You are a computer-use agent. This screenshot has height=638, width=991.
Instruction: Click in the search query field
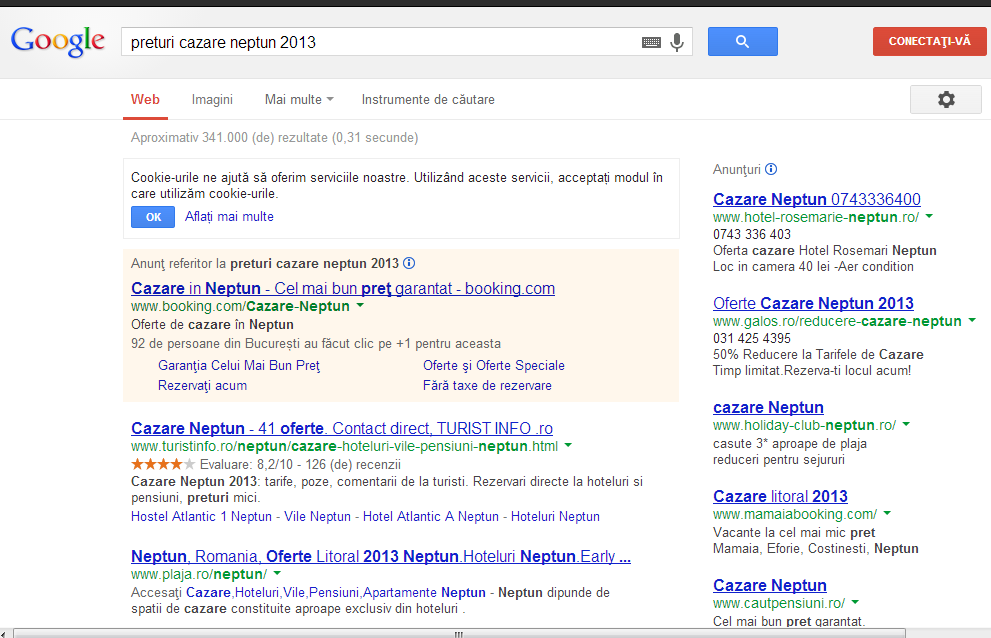pyautogui.click(x=379, y=42)
